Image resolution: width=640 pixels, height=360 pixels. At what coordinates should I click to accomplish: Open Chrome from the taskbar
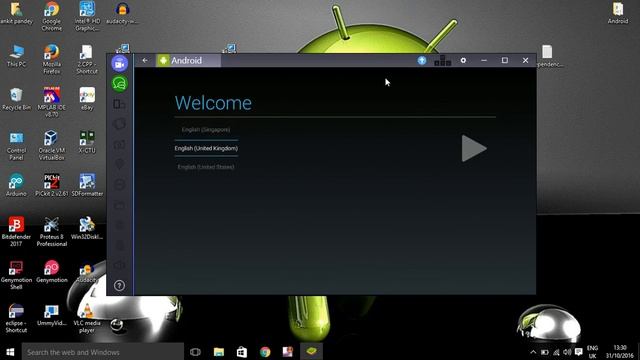point(265,352)
